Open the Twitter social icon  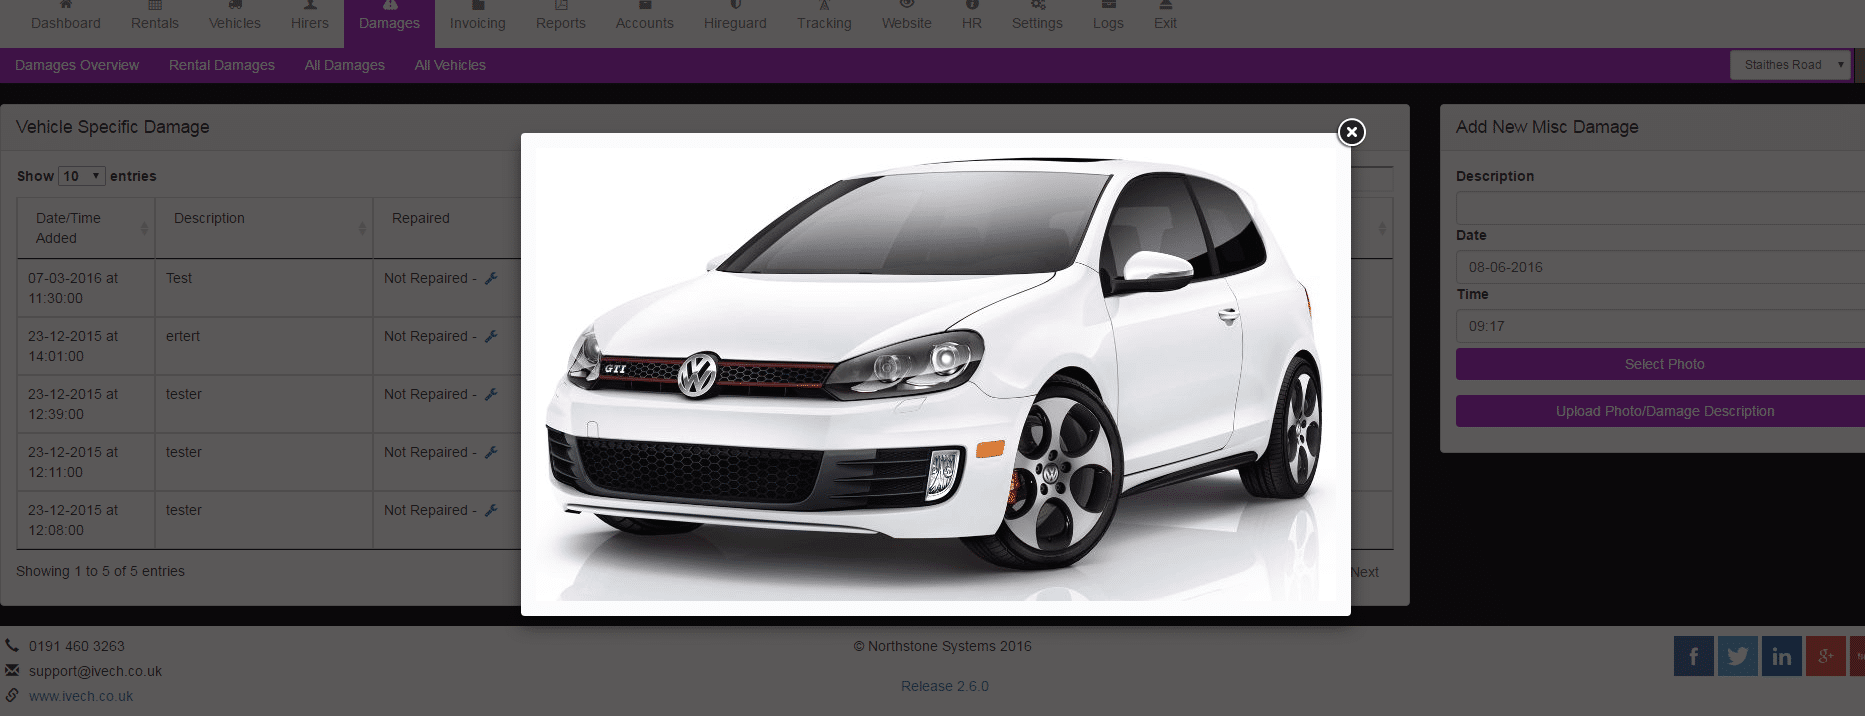pos(1737,656)
